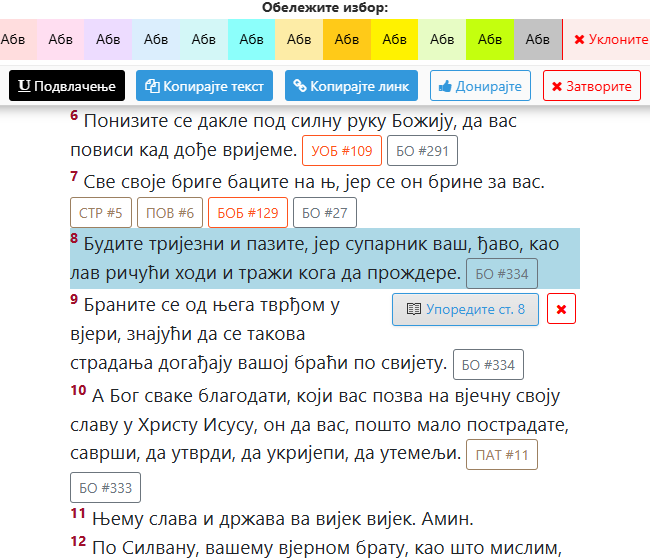Open БО #334 tag in verse 8

tap(502, 274)
